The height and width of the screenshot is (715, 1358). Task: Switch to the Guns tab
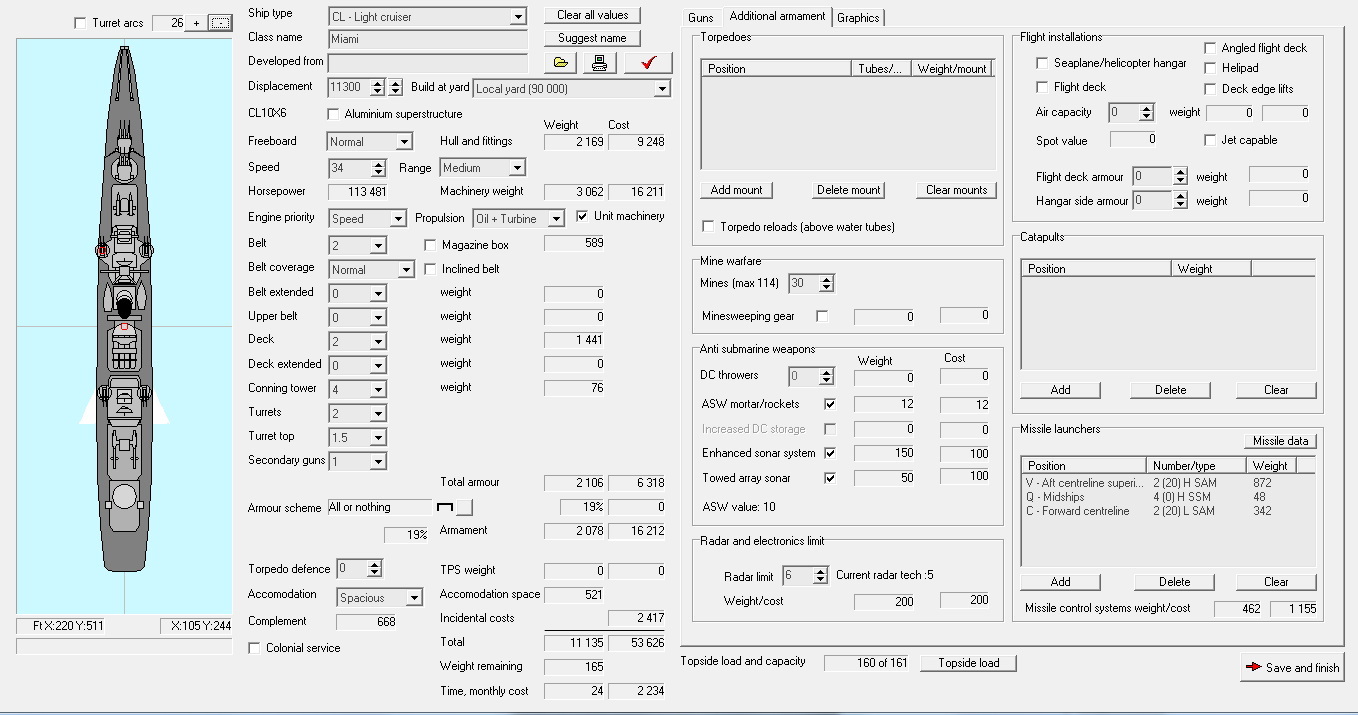click(701, 18)
